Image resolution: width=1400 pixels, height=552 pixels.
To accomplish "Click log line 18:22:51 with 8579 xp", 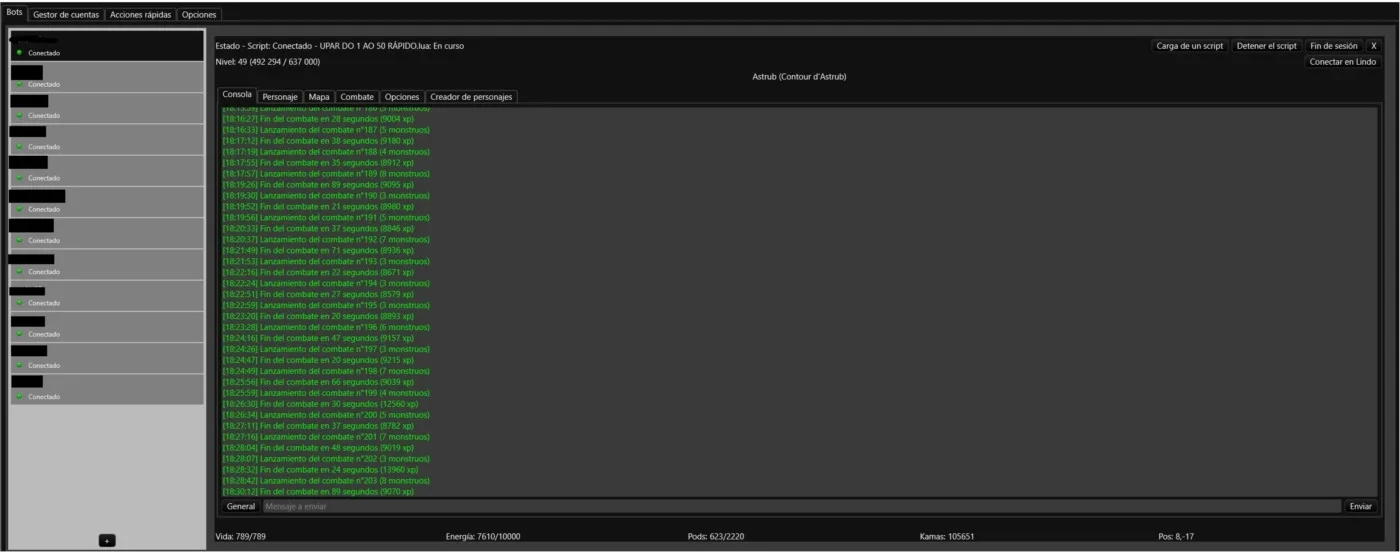I will pyautogui.click(x=318, y=295).
